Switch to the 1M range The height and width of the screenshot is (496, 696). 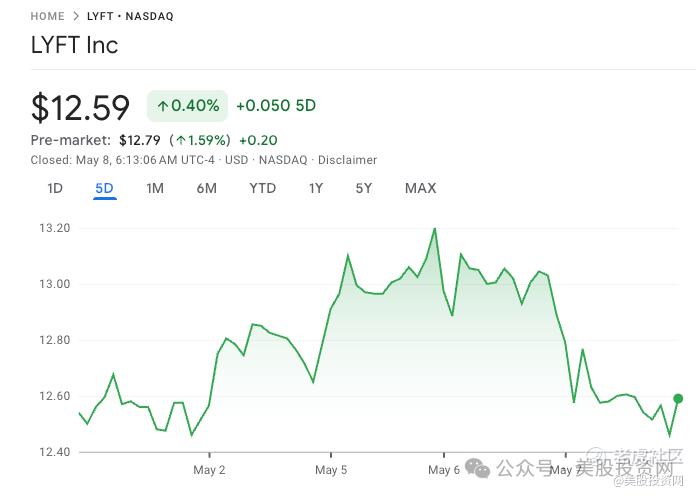(155, 188)
